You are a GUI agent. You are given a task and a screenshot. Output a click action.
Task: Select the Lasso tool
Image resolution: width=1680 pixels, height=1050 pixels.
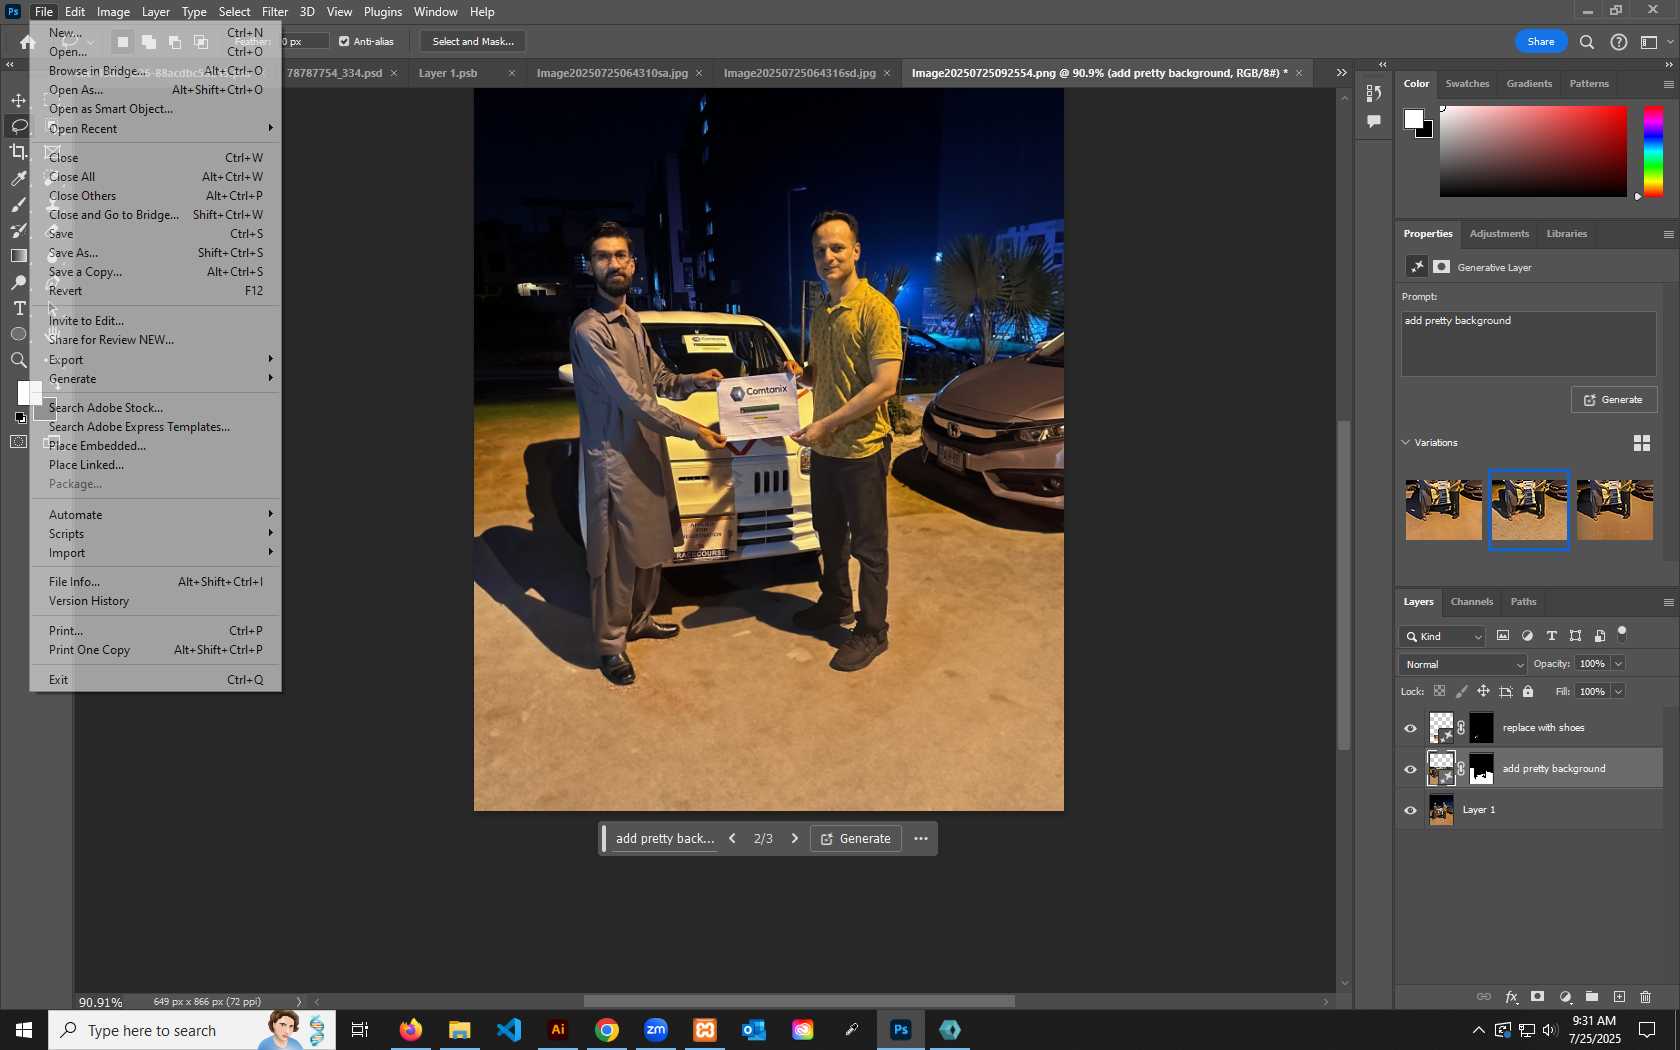point(18,126)
